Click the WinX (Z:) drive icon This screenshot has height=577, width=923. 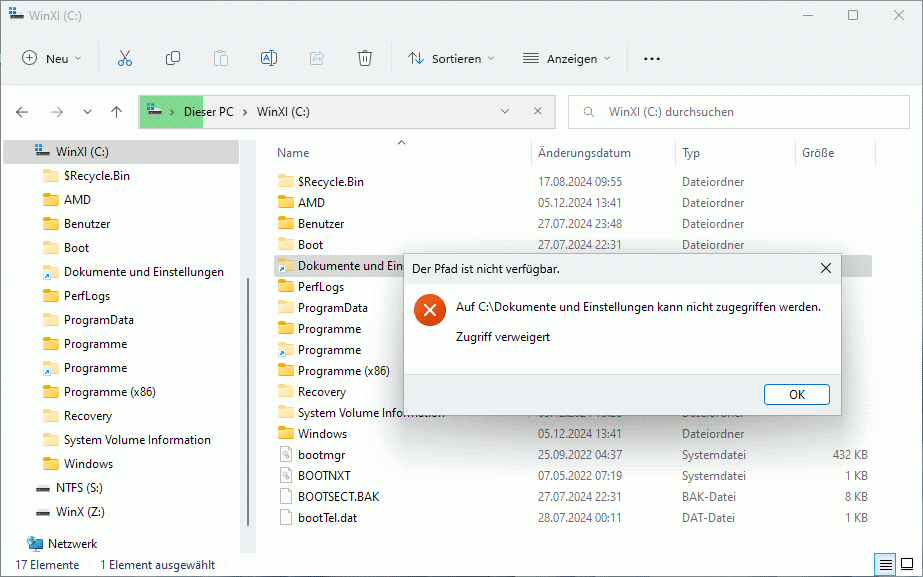tap(43, 512)
